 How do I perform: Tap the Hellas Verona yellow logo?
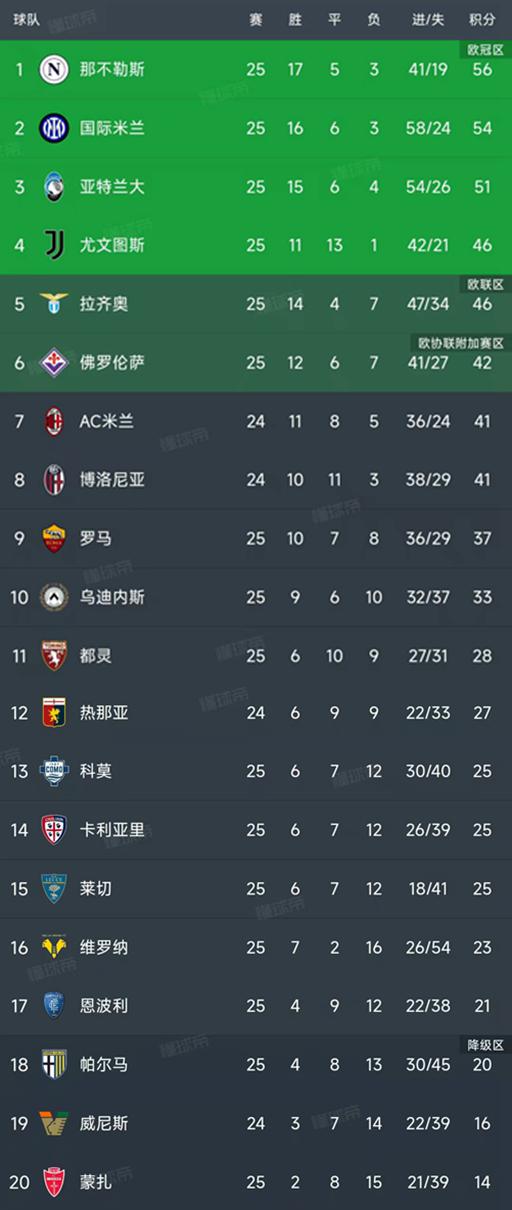coord(54,947)
